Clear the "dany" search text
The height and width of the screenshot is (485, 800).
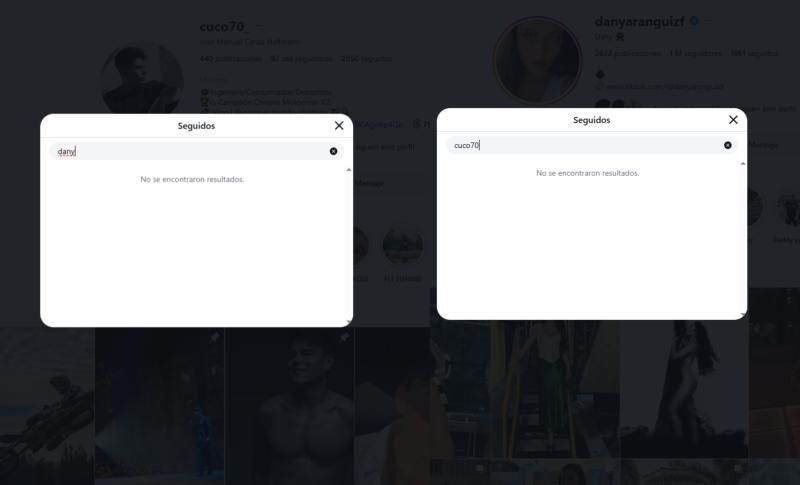[333, 151]
